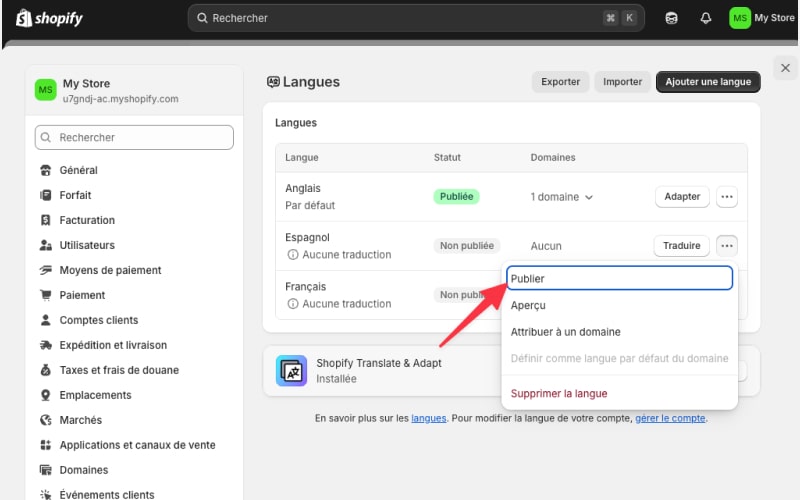Image resolution: width=800 pixels, height=500 pixels.
Task: Open the three-dot menu for Anglais
Action: 727,197
